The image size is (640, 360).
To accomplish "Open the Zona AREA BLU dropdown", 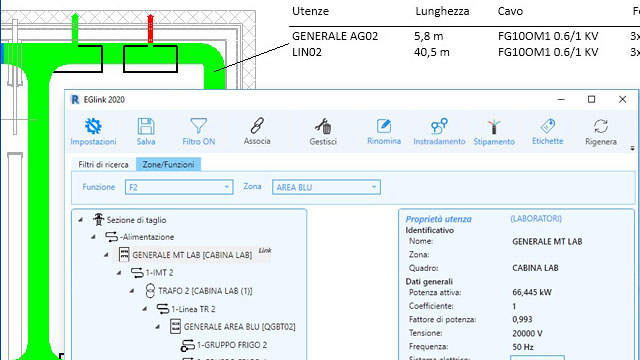I will [x=327, y=187].
